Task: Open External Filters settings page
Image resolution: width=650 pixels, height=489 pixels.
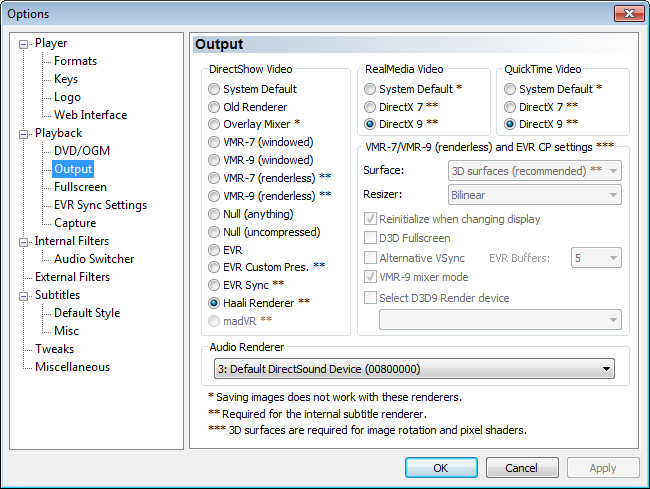Action: 72,277
